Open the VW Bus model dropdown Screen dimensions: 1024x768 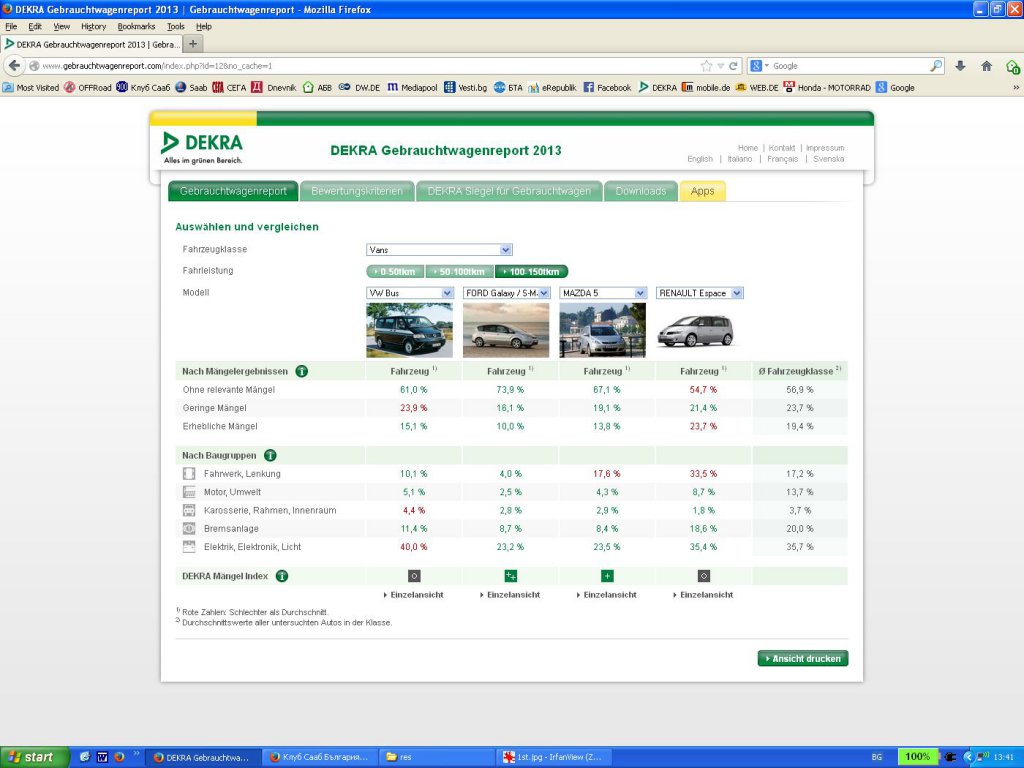(x=410, y=293)
